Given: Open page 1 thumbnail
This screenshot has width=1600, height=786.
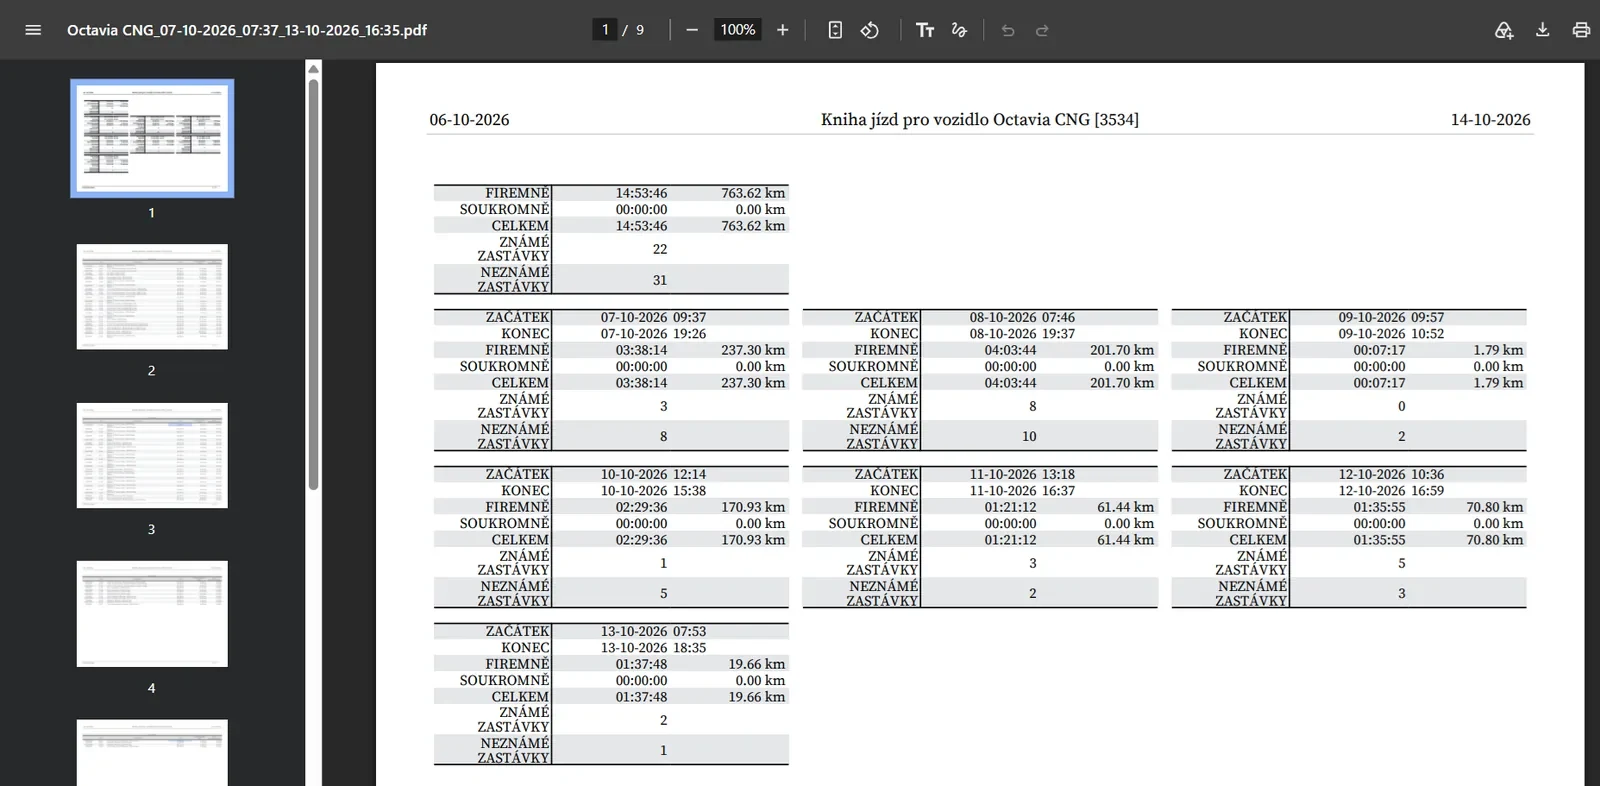Looking at the screenshot, I should pos(152,138).
